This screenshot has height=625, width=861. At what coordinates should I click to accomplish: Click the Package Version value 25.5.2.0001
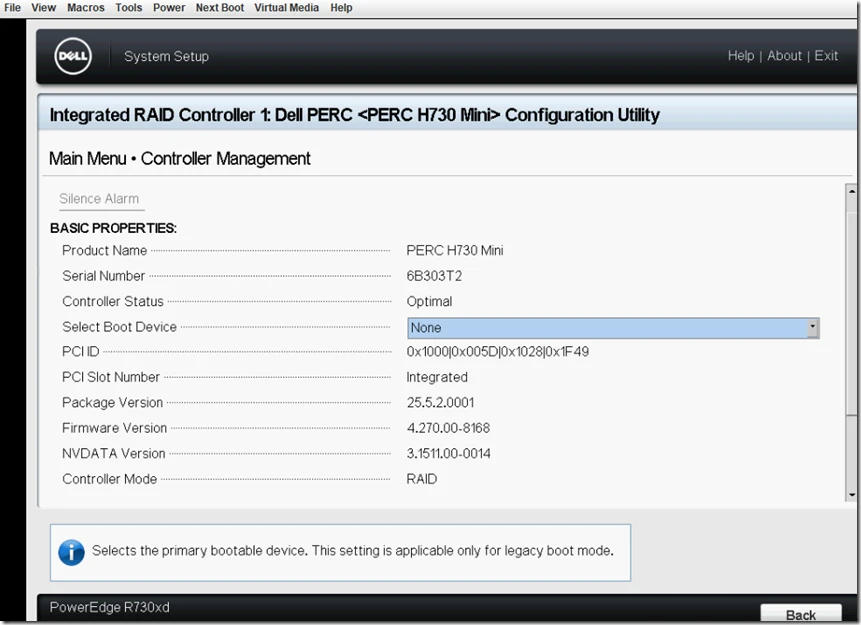440,403
